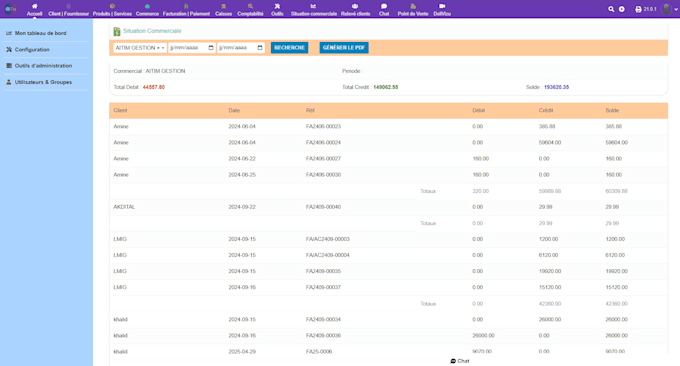Click the RECHERCHE button
Viewport: 680px width, 366px height.
(x=289, y=48)
